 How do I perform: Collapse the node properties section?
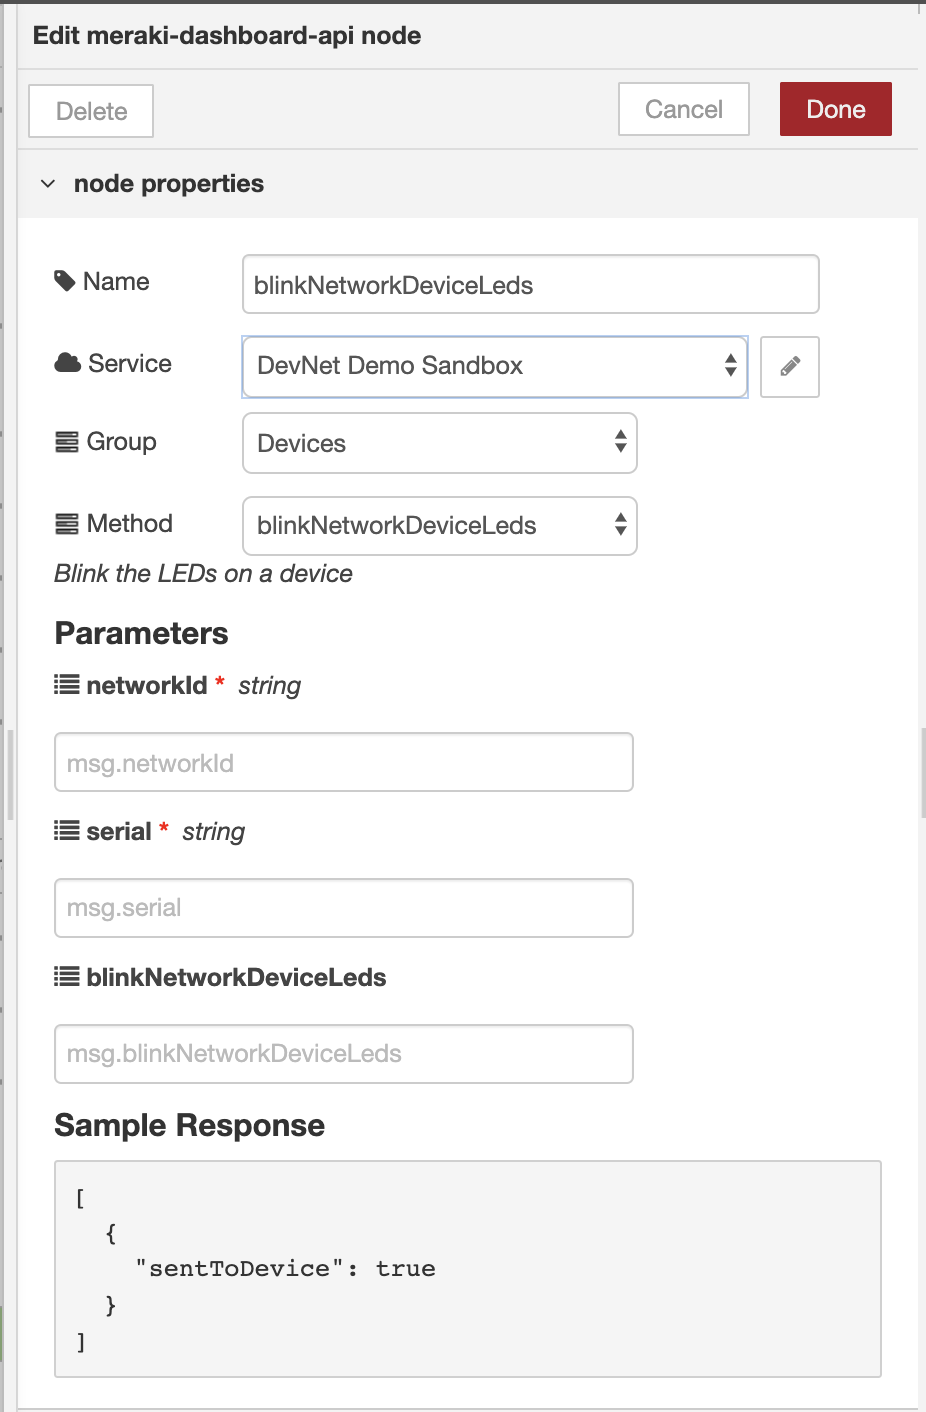pyautogui.click(x=48, y=184)
